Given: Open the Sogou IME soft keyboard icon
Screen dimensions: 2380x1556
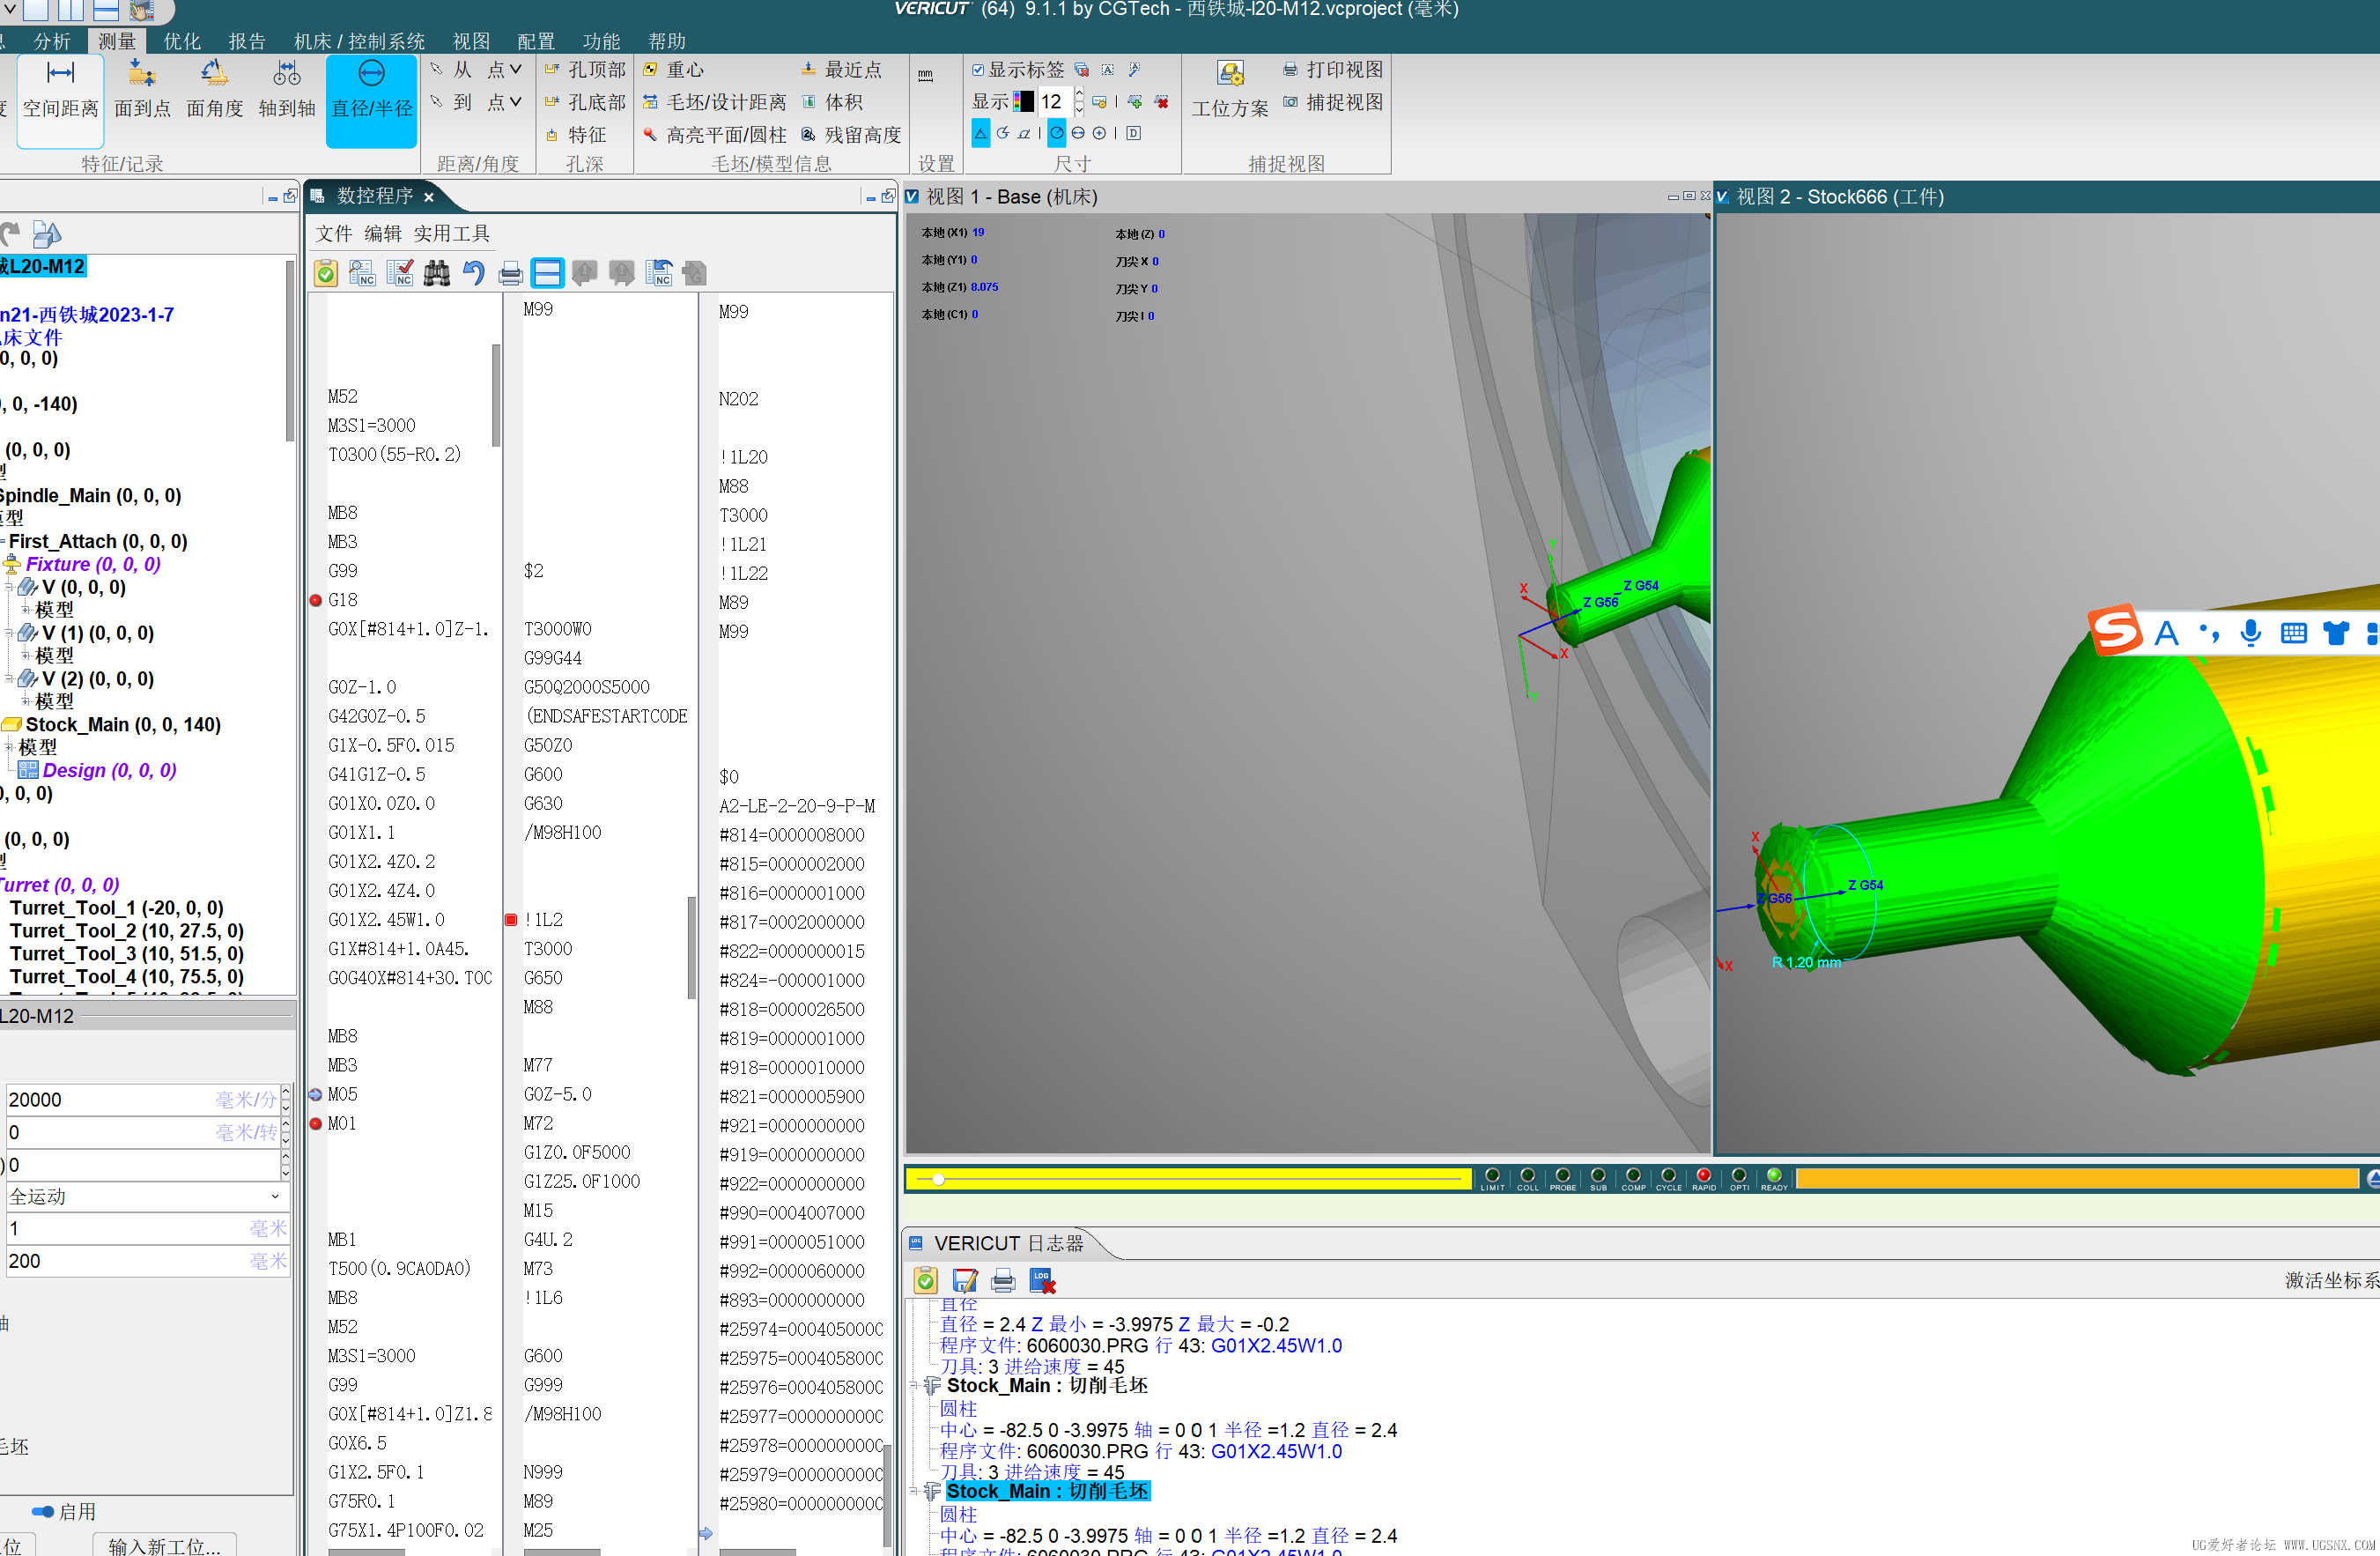Looking at the screenshot, I should (x=2294, y=633).
